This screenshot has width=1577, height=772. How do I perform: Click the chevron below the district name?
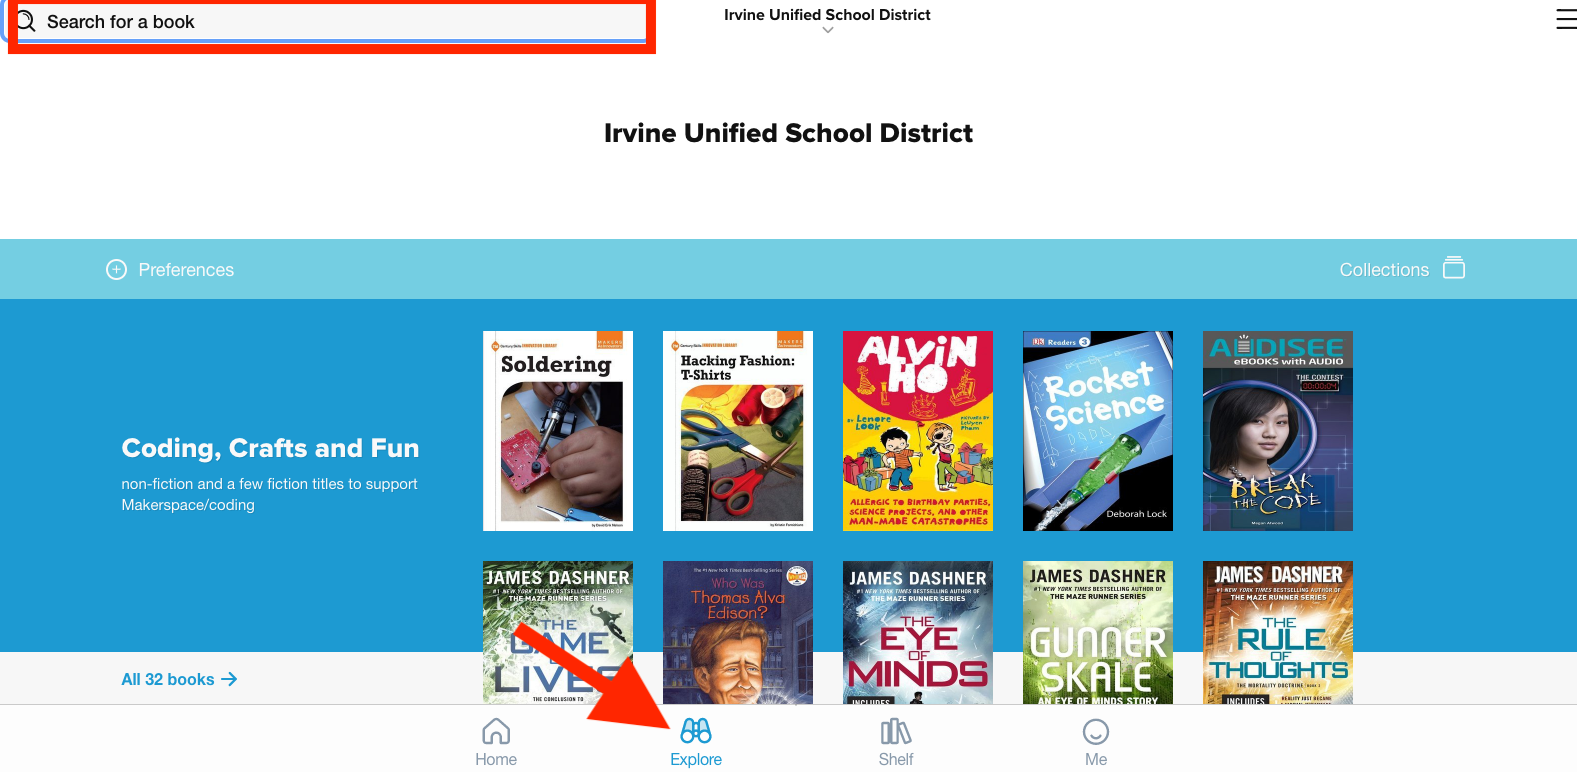point(828,31)
